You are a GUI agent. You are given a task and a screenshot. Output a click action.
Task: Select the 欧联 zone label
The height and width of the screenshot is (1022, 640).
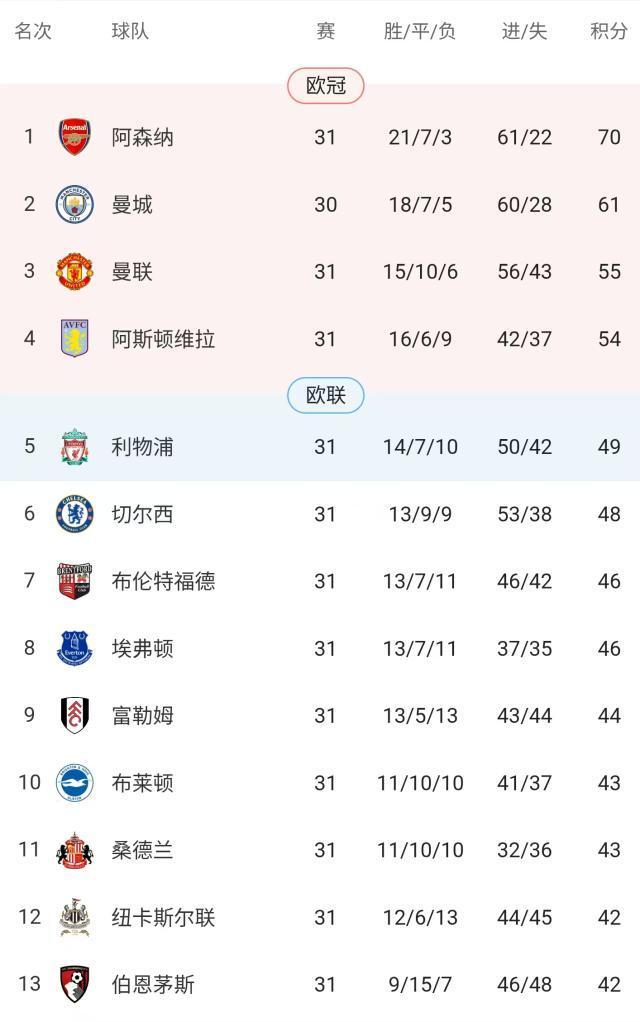[x=326, y=395]
